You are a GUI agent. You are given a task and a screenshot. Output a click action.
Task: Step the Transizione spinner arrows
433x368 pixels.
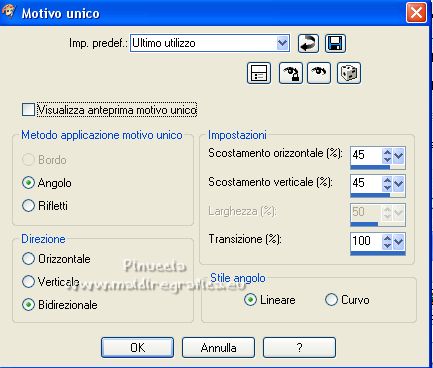[387, 241]
